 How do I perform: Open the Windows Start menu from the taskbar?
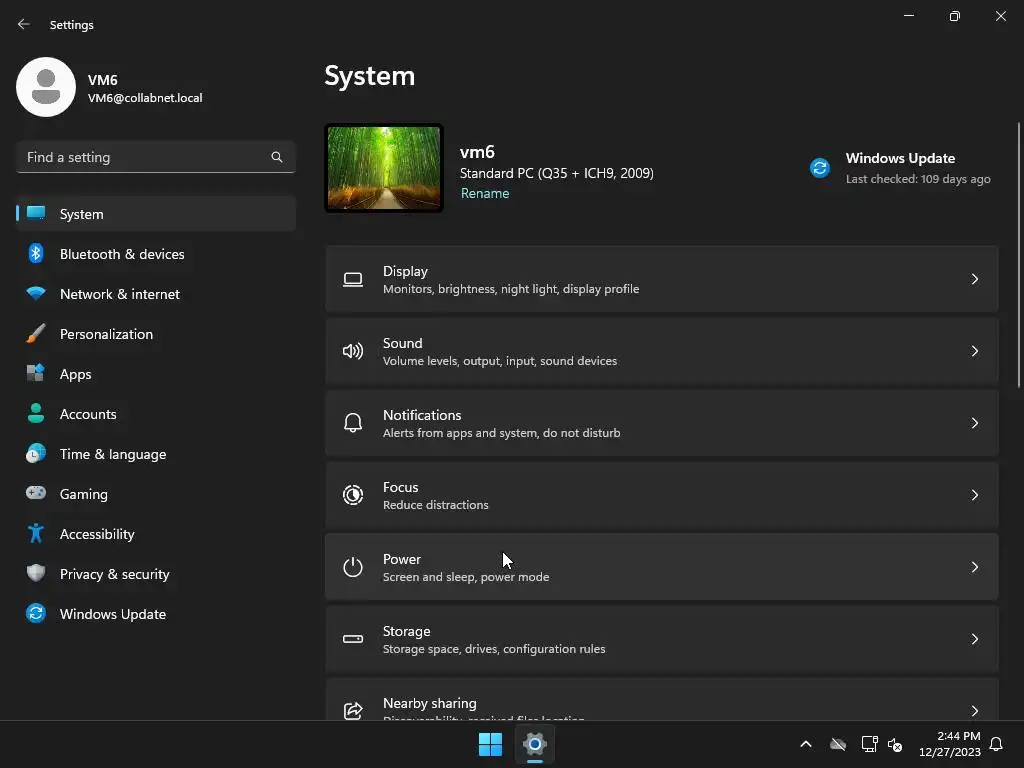tap(490, 744)
